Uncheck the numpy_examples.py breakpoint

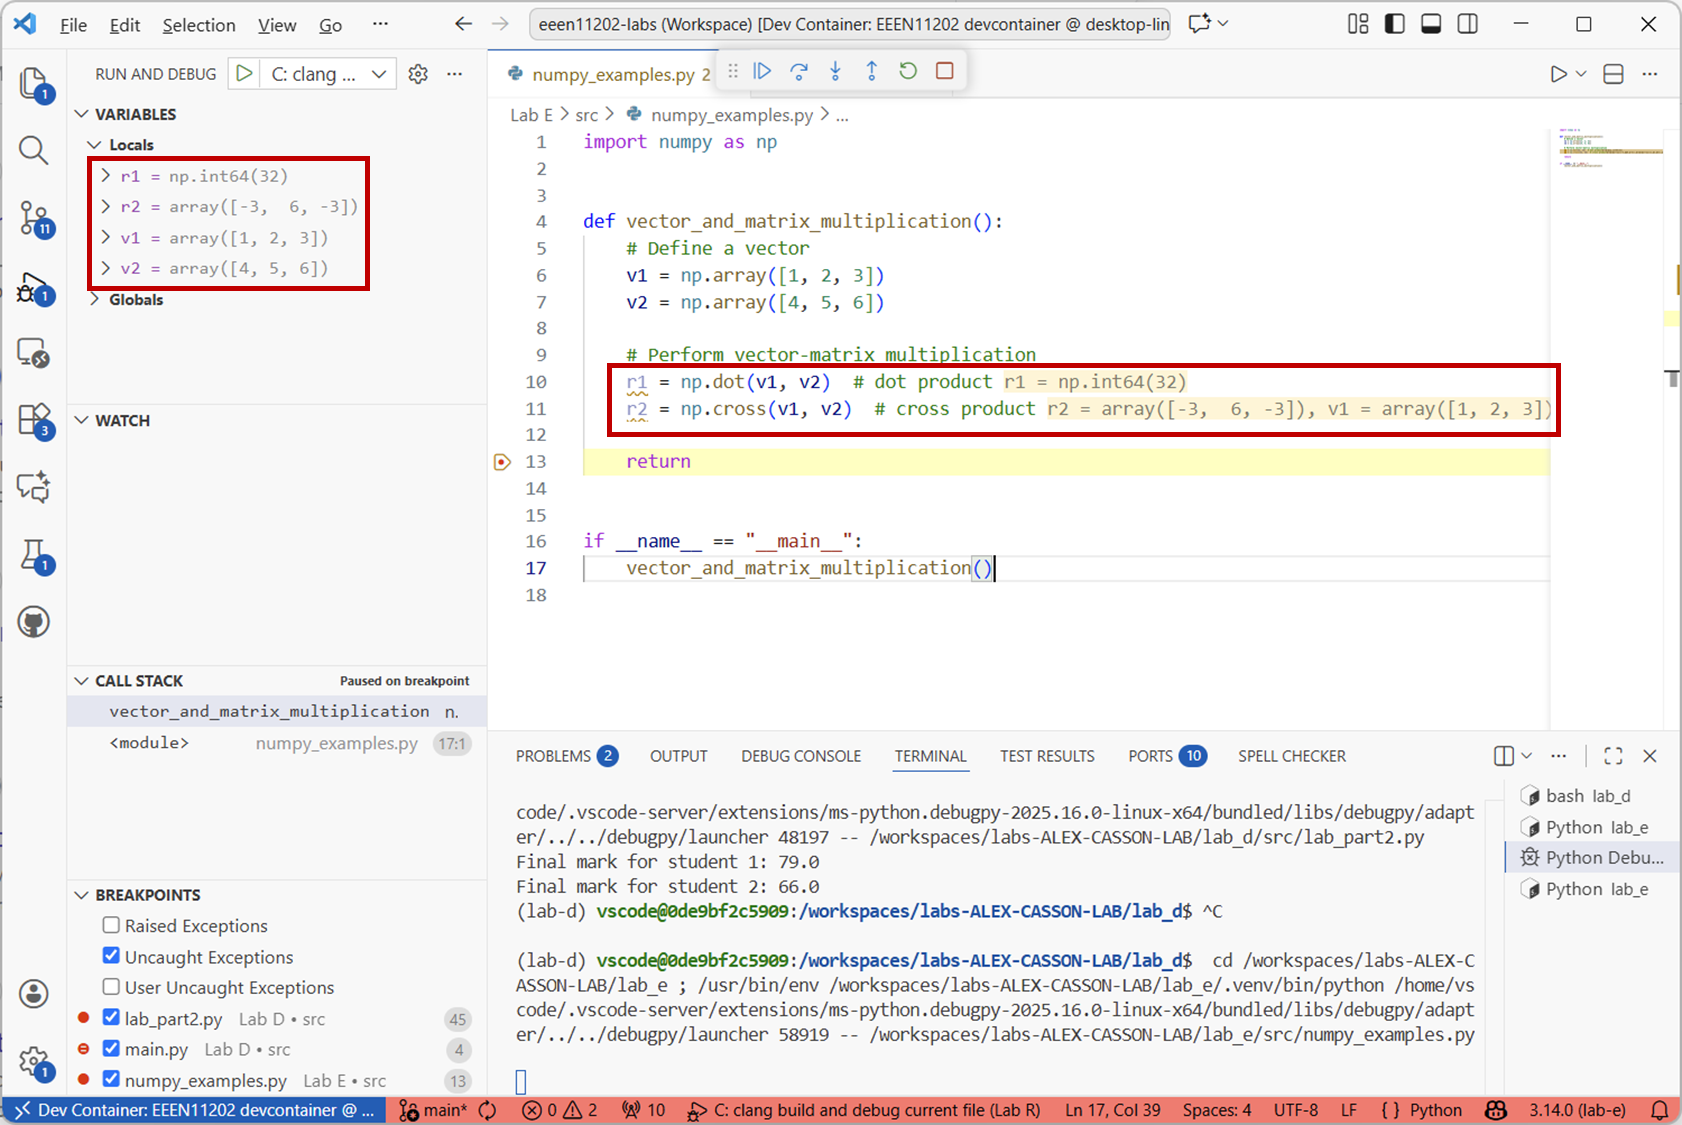point(111,1079)
